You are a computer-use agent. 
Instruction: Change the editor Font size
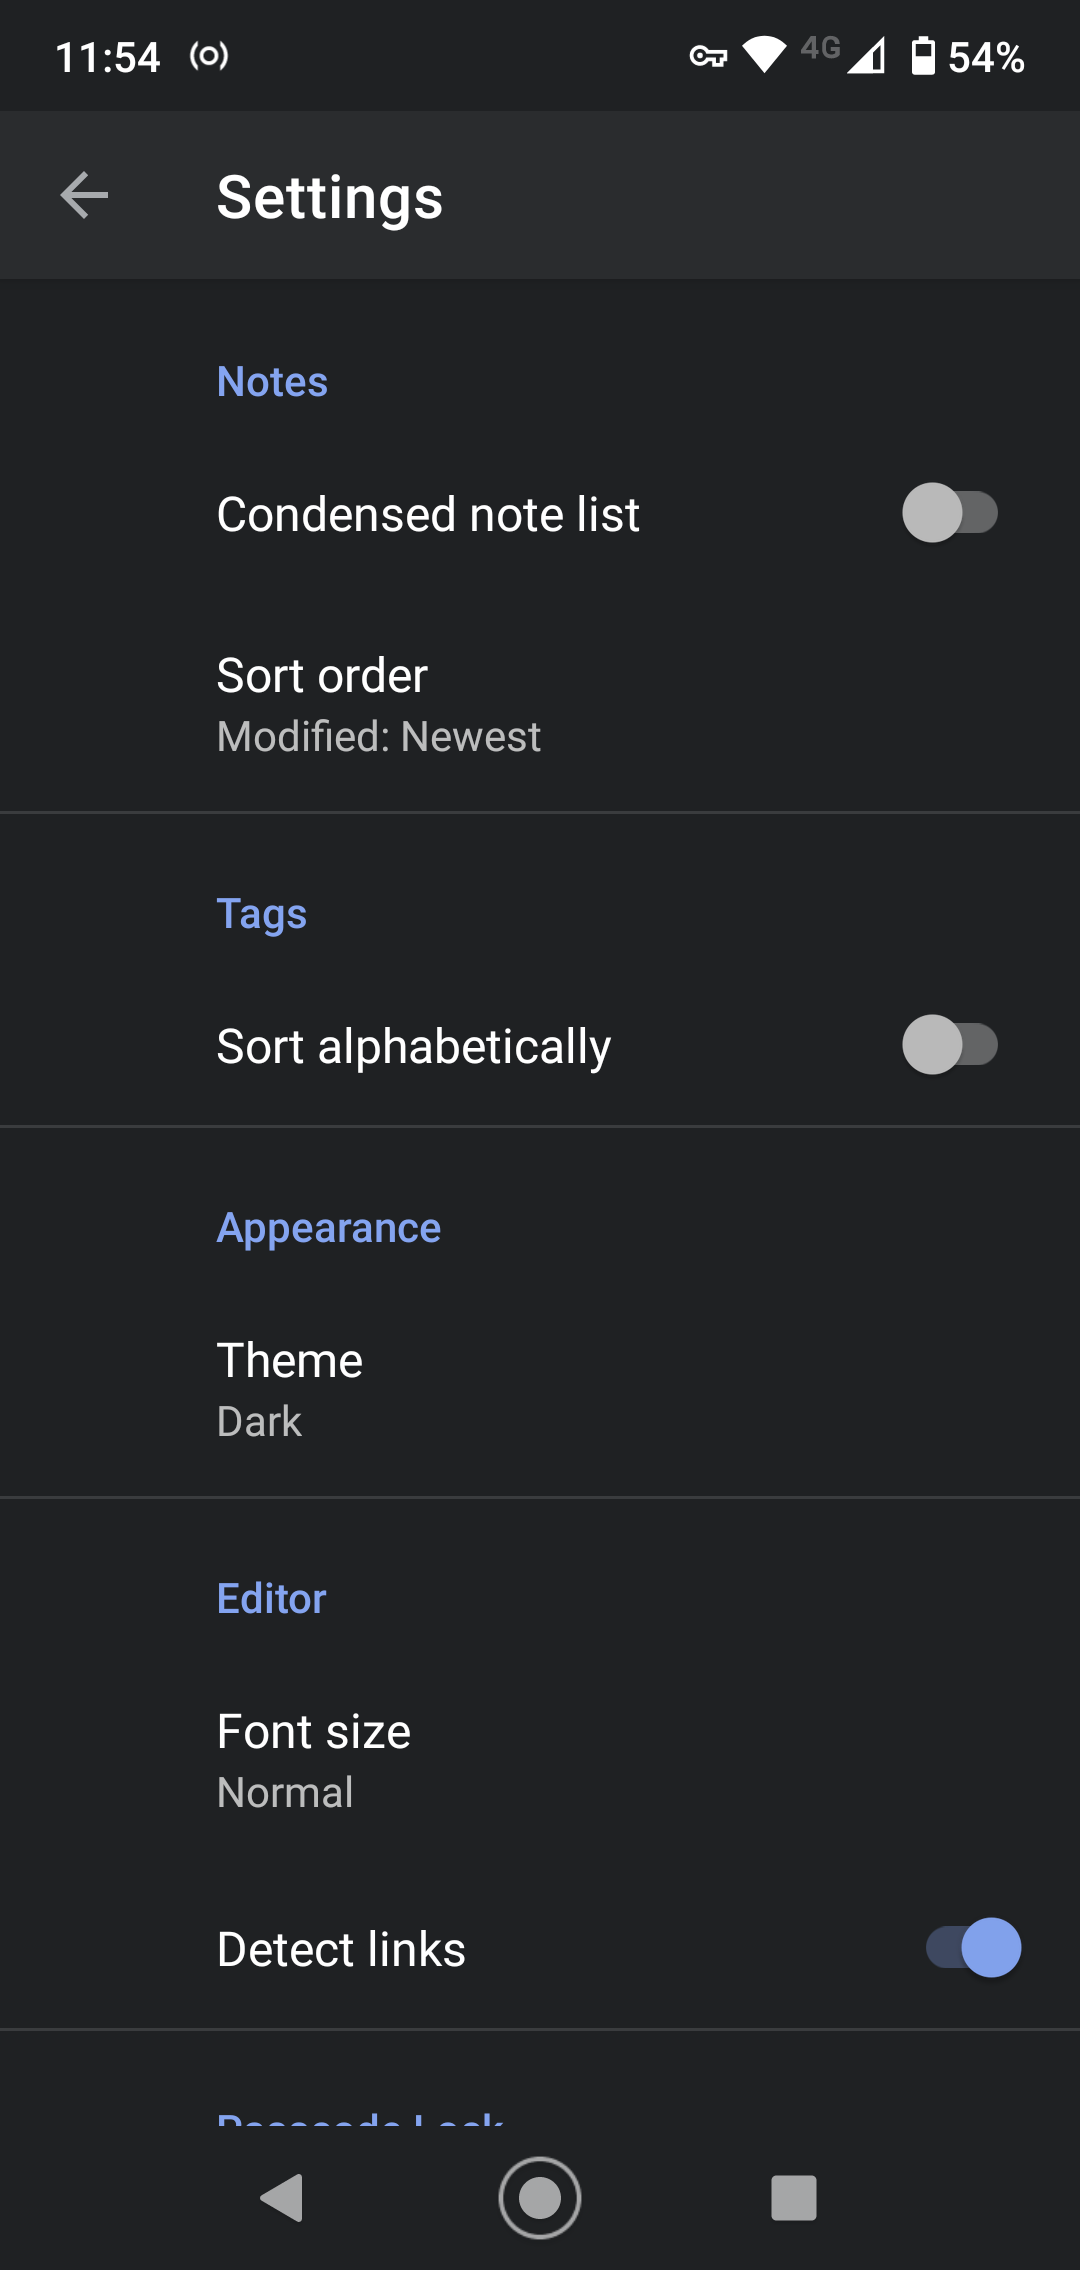(314, 1761)
